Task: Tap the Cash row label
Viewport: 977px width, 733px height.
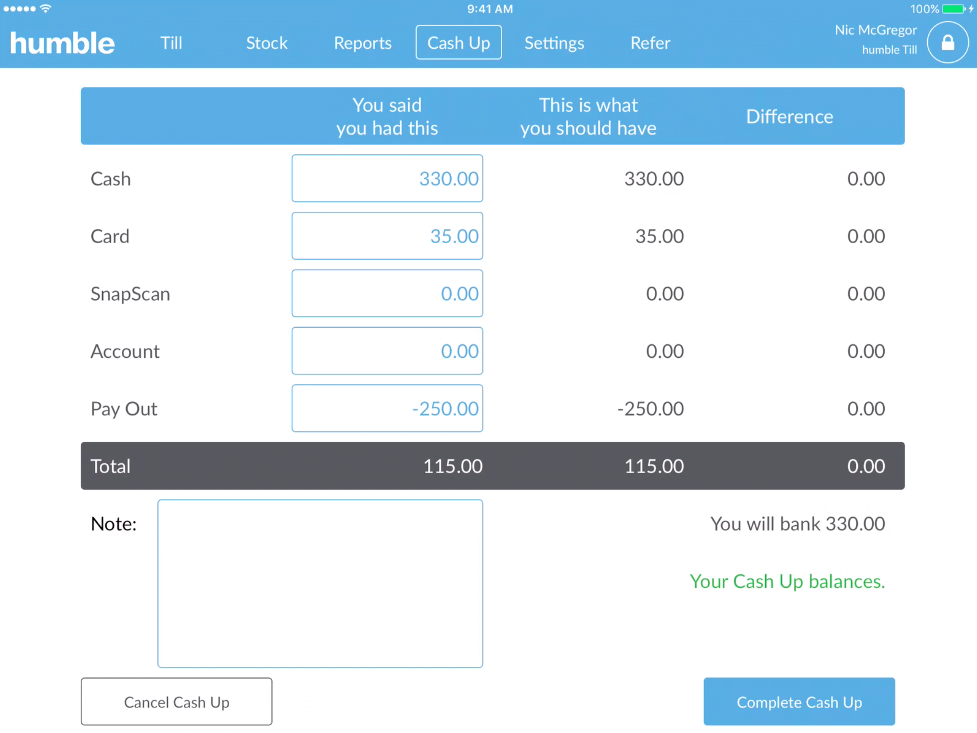Action: pyautogui.click(x=110, y=179)
